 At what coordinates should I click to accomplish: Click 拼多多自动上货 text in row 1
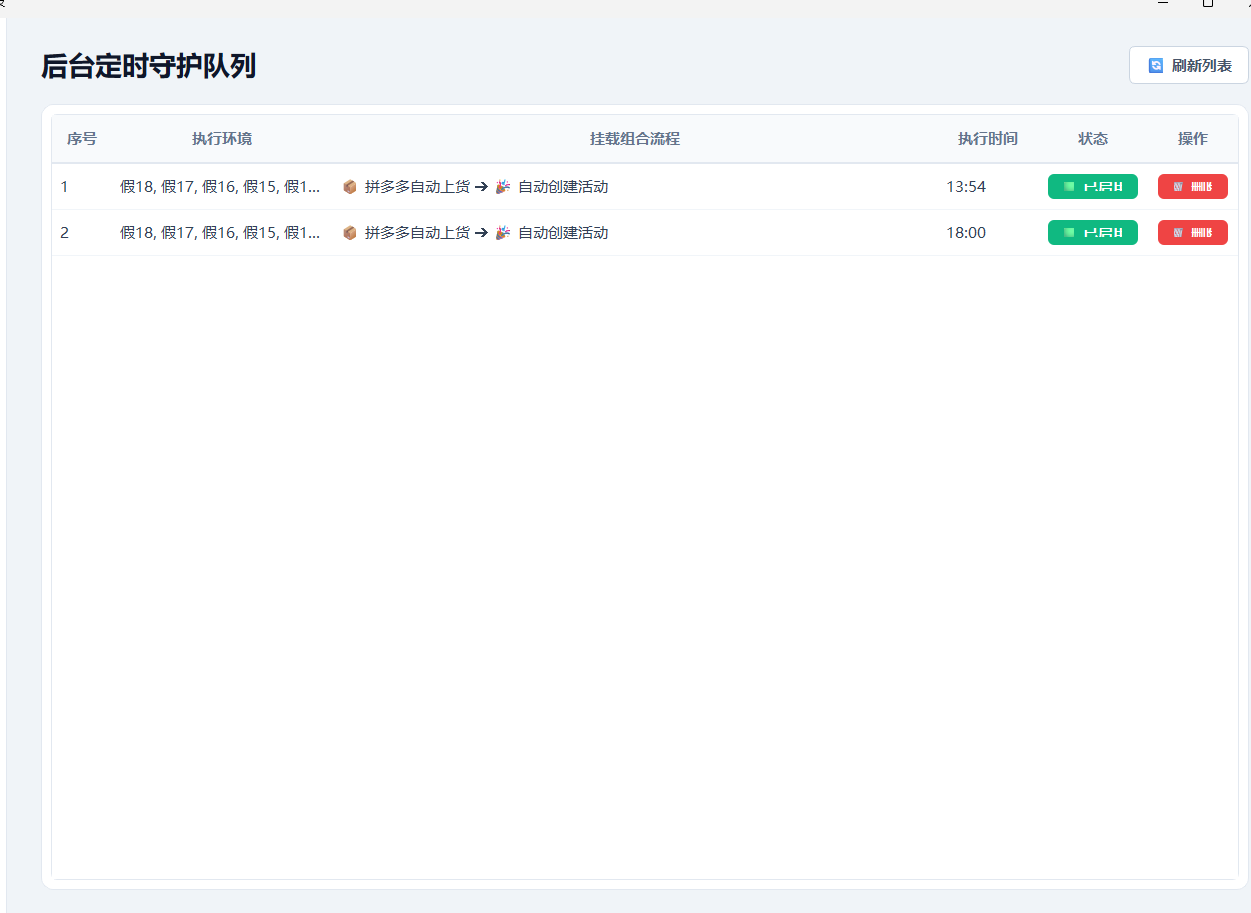click(x=417, y=187)
